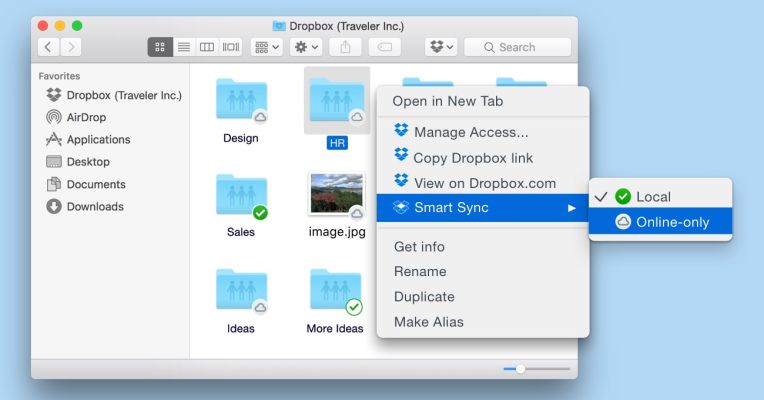Select the HR shared folder icon
Viewport: 764px width, 400px height.
tap(337, 100)
